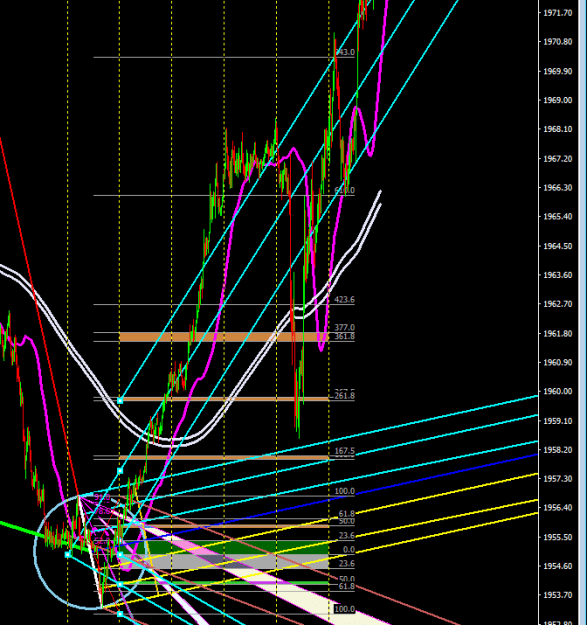Select the 261.8 Fibonacci level label
This screenshot has height=625, width=587.
(x=344, y=396)
